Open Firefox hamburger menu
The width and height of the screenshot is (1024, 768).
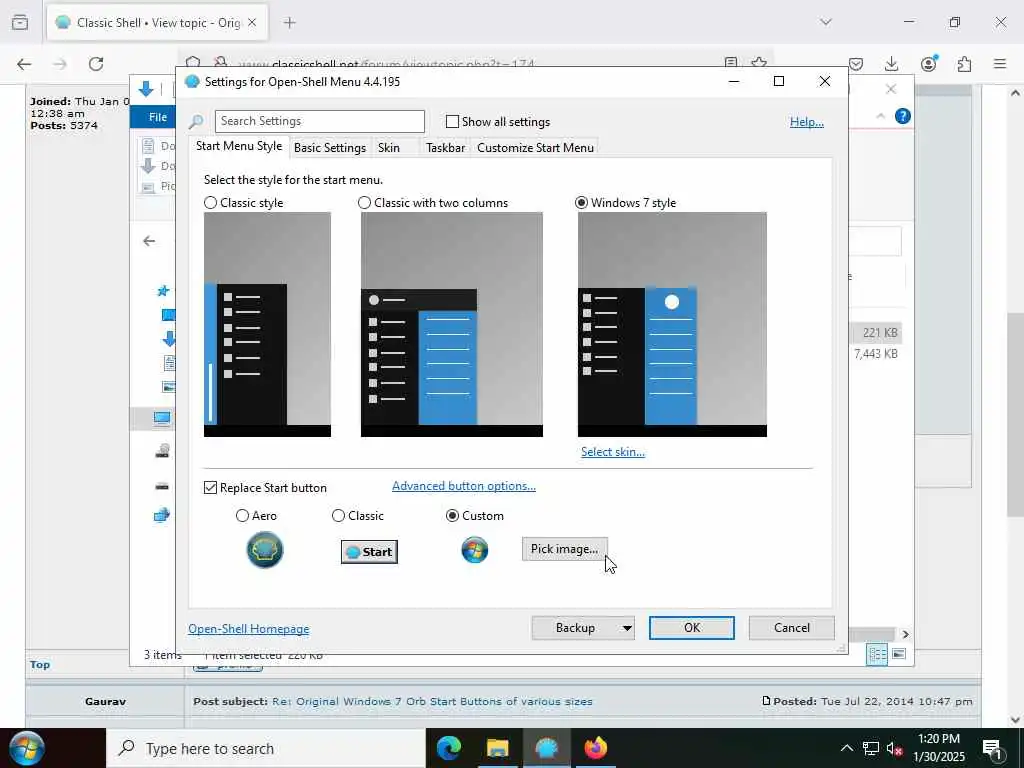(x=1000, y=64)
